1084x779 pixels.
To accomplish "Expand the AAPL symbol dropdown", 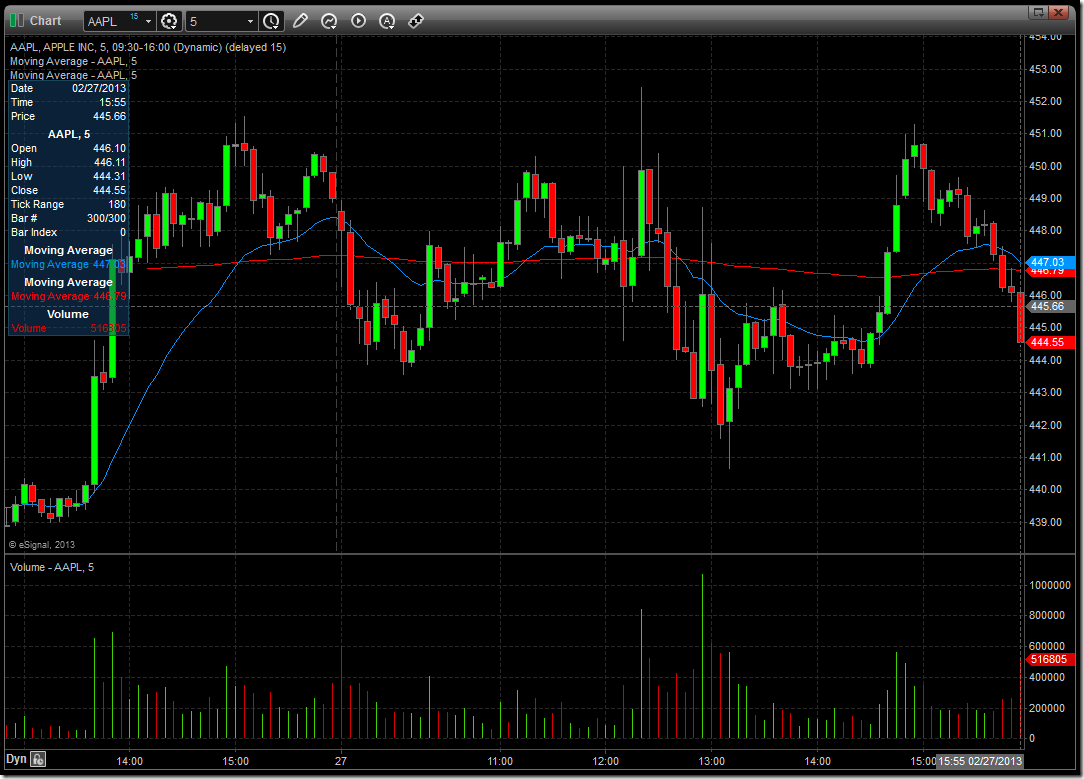I will tap(148, 21).
